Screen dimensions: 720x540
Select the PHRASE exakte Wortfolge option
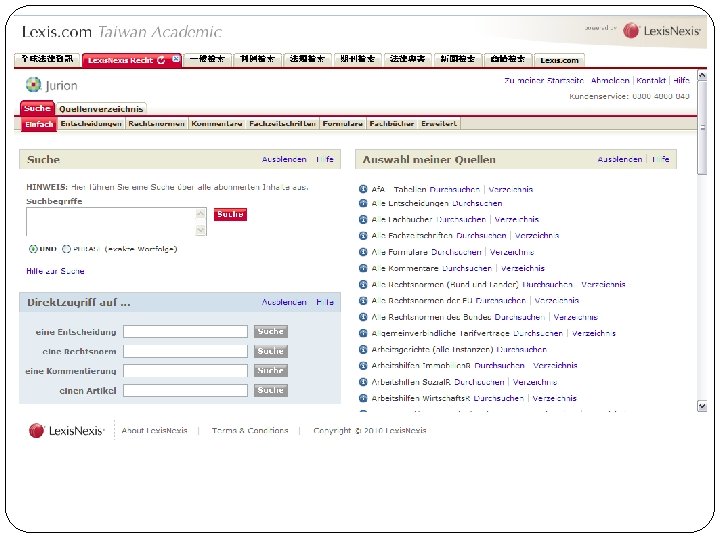point(67,249)
